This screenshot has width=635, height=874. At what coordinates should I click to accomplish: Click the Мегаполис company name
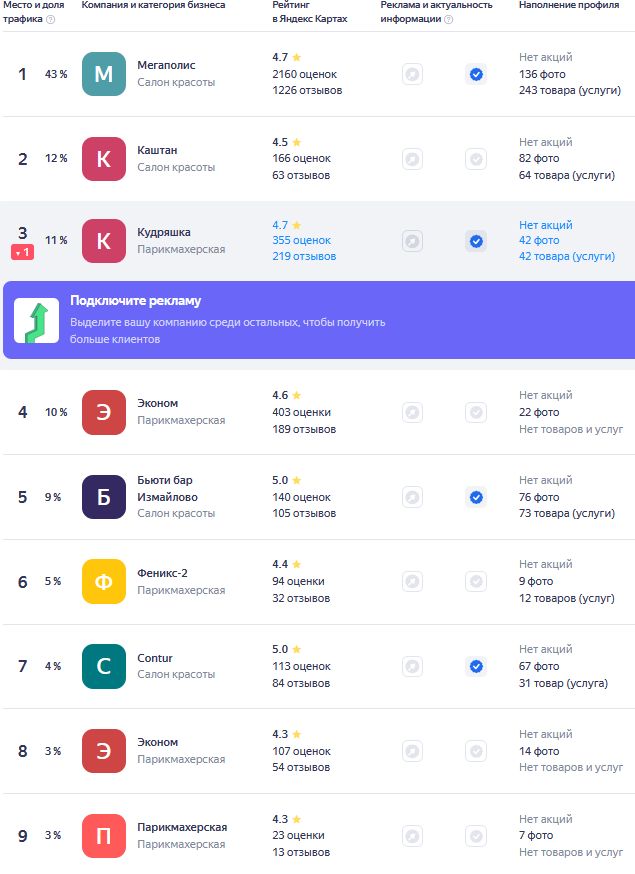pos(166,65)
